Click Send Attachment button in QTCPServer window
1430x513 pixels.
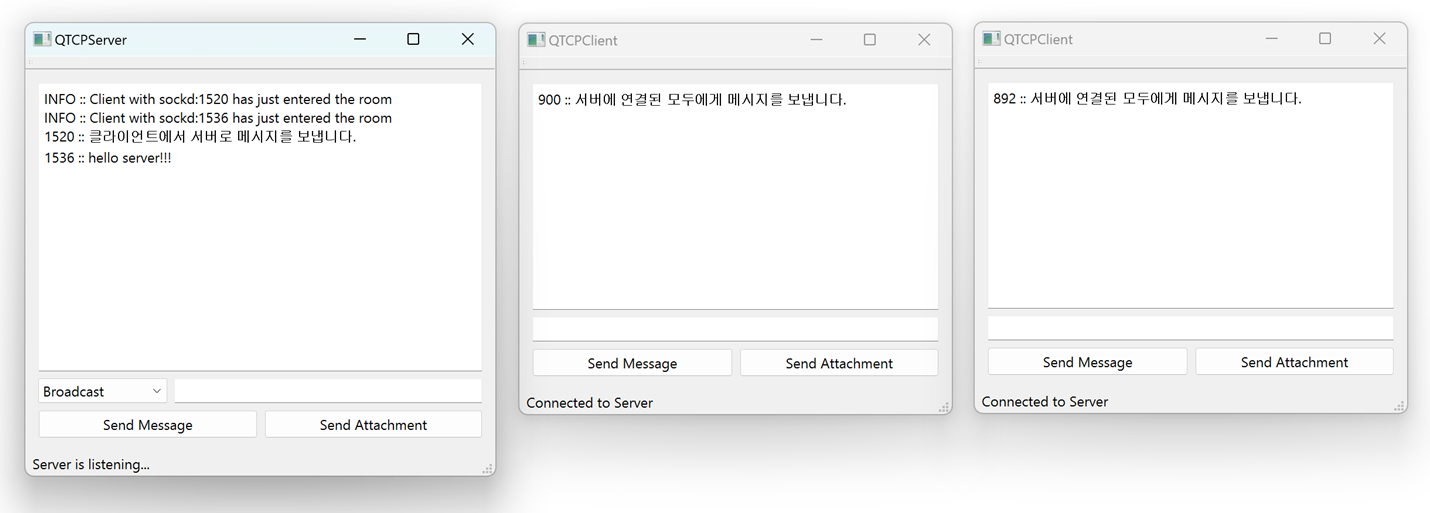pos(373,425)
